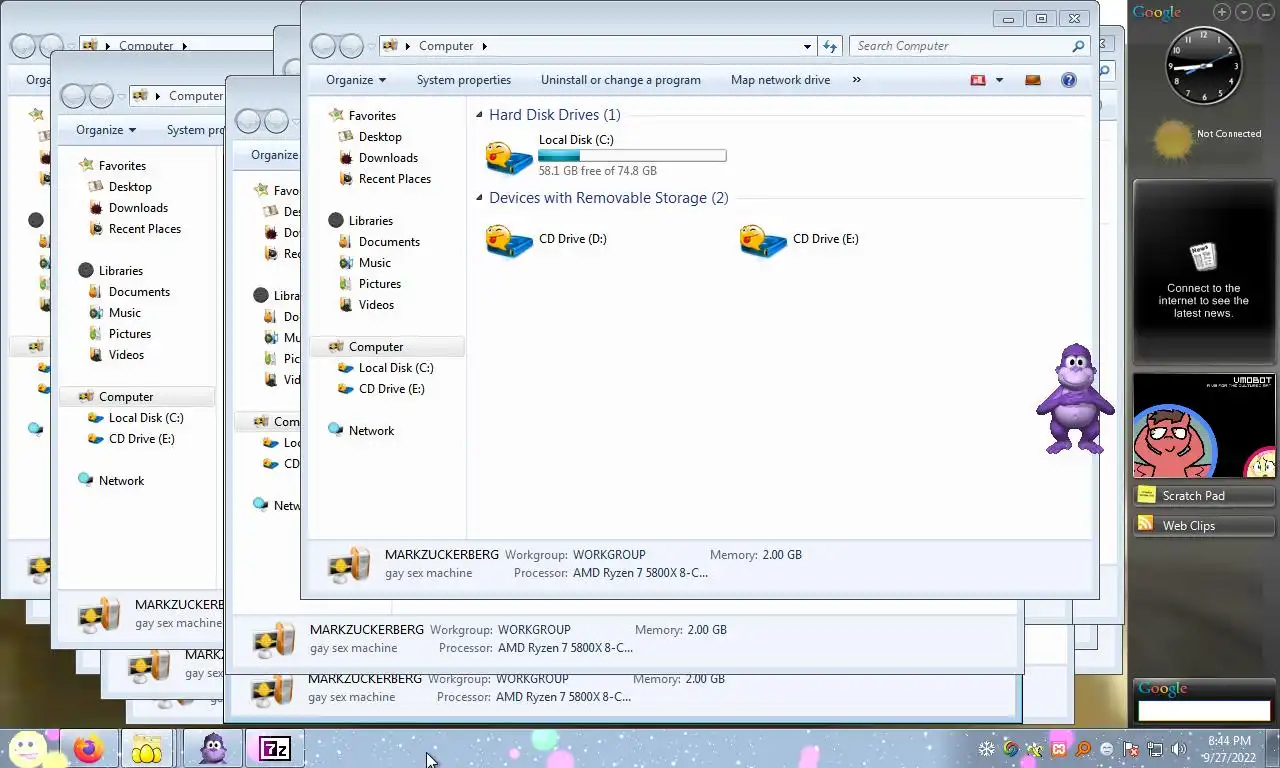Open the view options dropdown arrow
This screenshot has width=1280, height=768.
999,80
